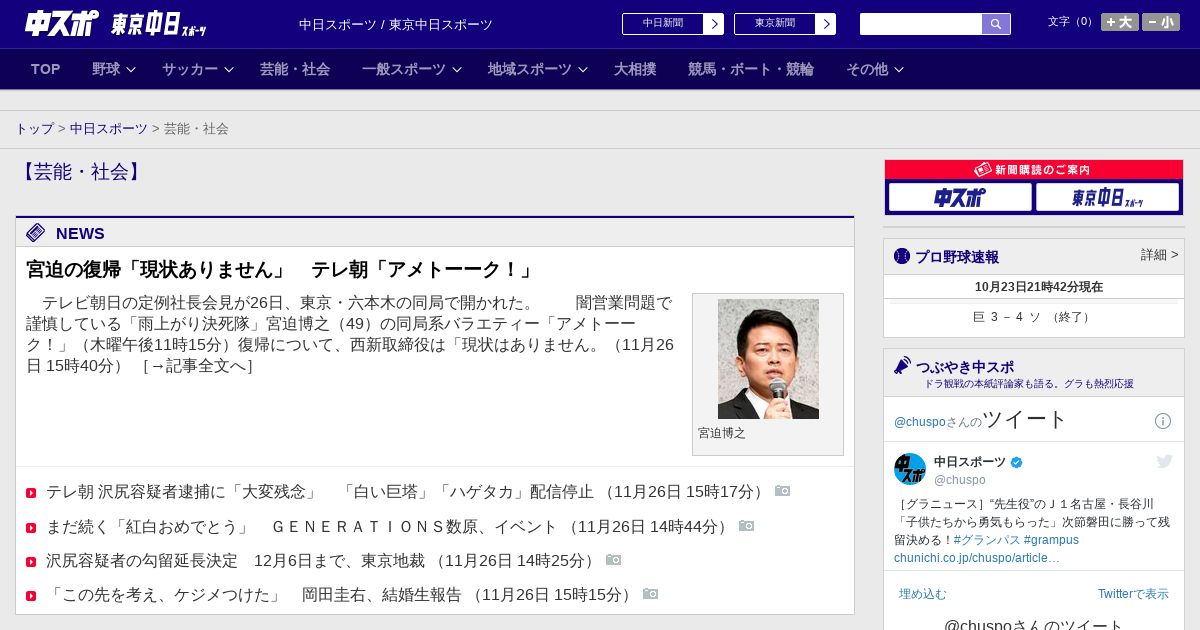
Task: Click the arrow beside 中日新聞
Action: pyautogui.click(x=714, y=24)
